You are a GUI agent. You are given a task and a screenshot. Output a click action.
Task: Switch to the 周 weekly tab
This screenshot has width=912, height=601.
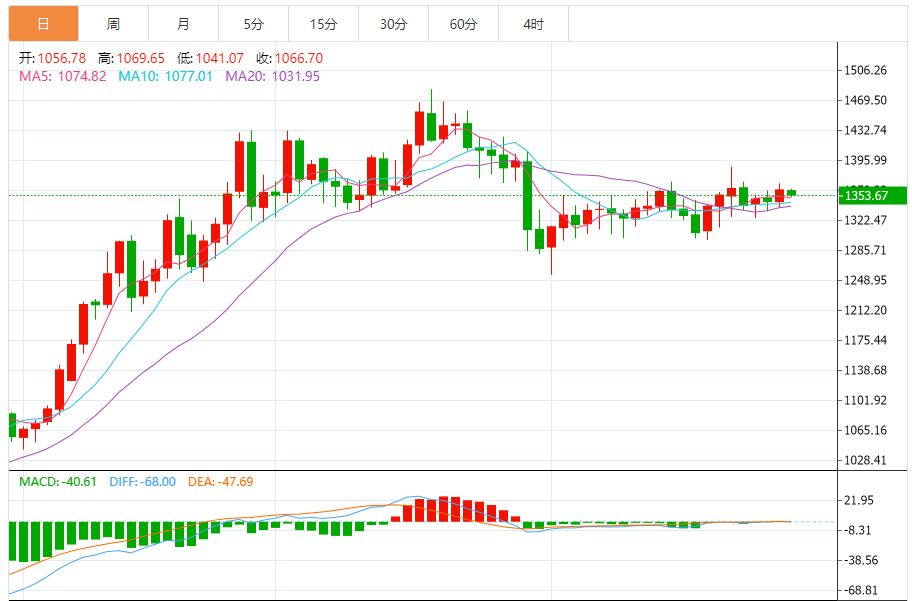(113, 23)
